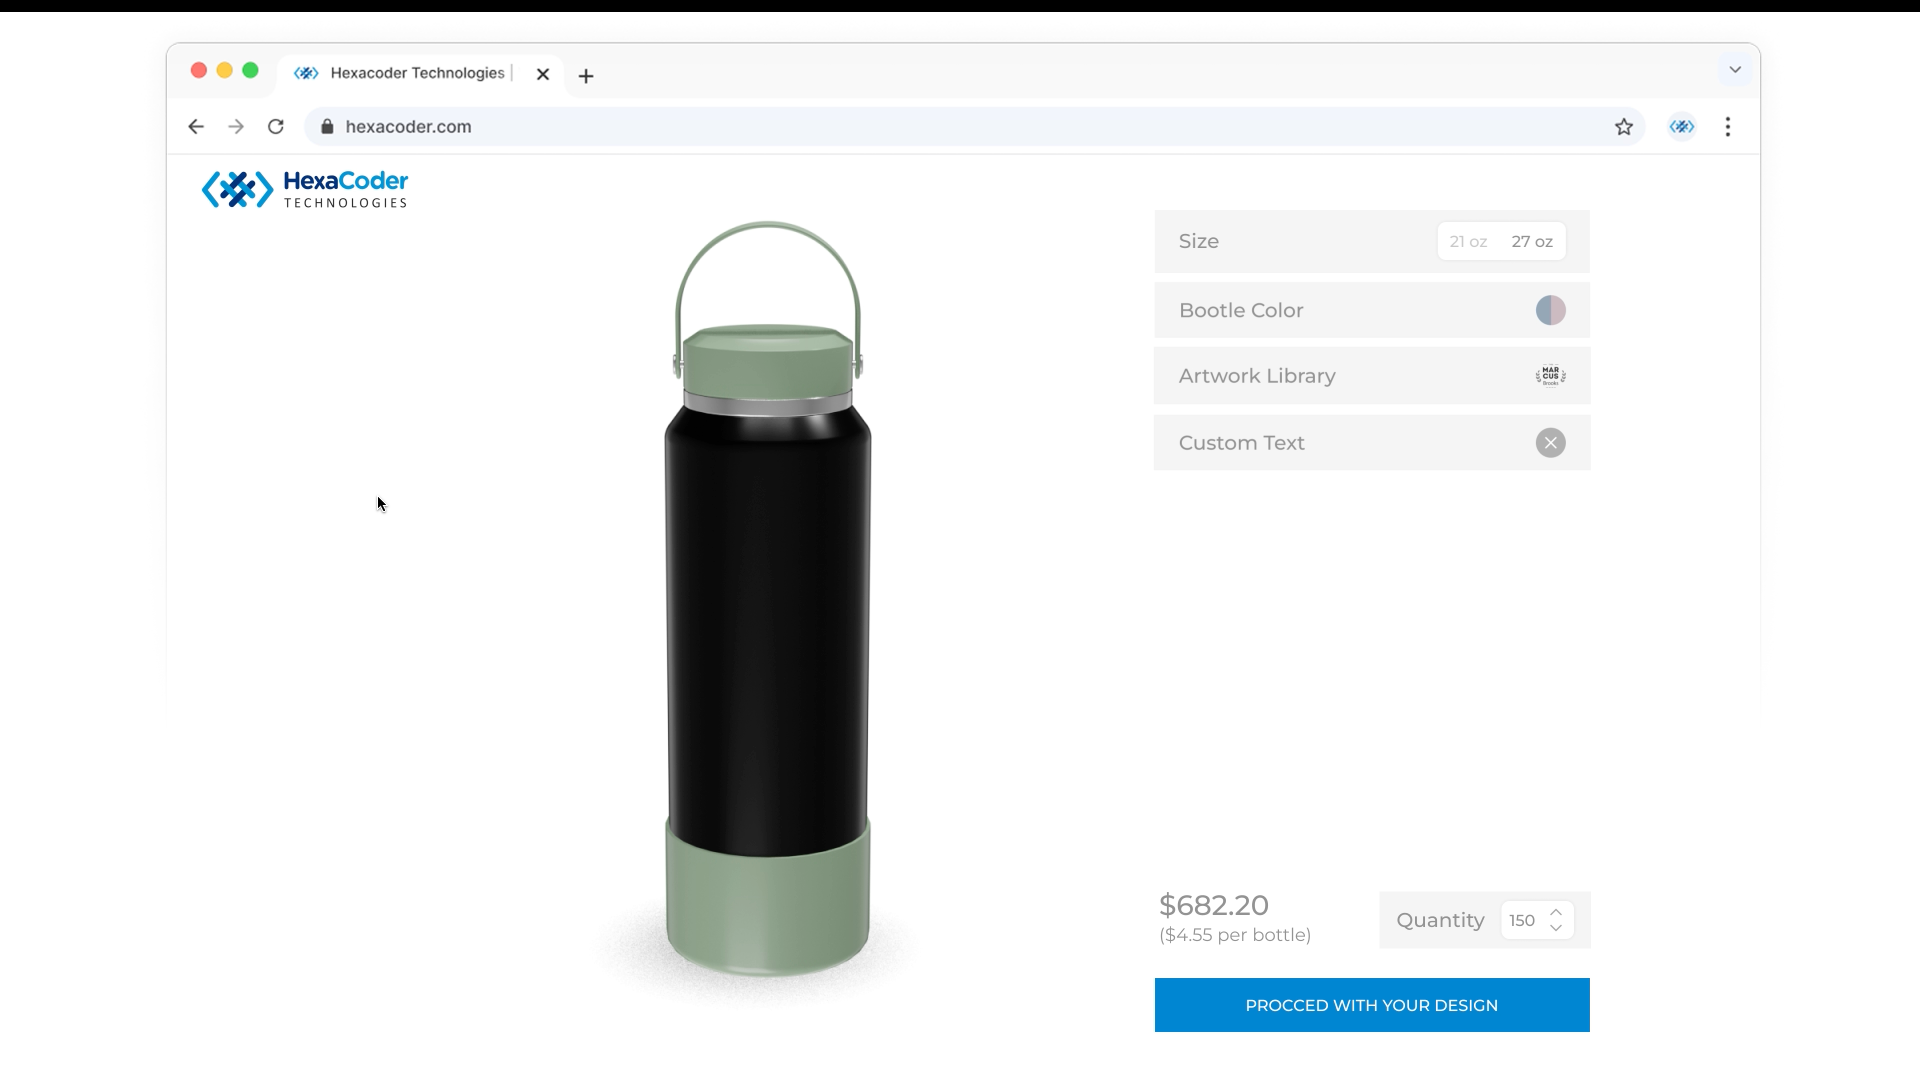Click Procced With Your Design button
Image resolution: width=1920 pixels, height=1080 pixels.
1372,1005
